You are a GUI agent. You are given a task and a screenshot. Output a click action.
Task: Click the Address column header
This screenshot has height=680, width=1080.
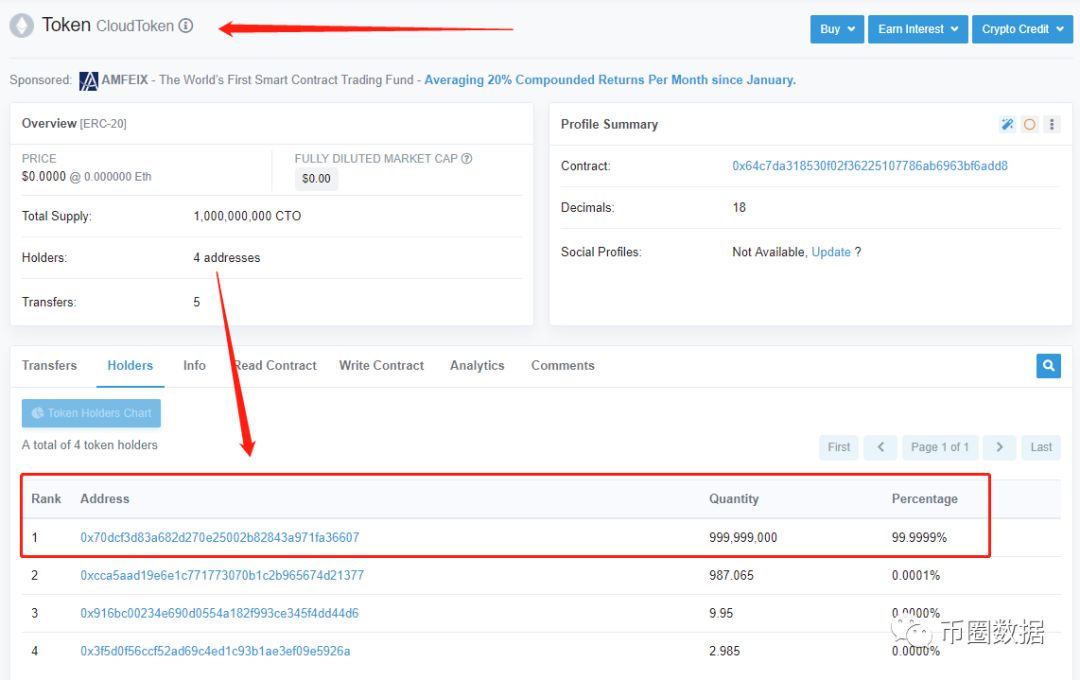[x=105, y=499]
